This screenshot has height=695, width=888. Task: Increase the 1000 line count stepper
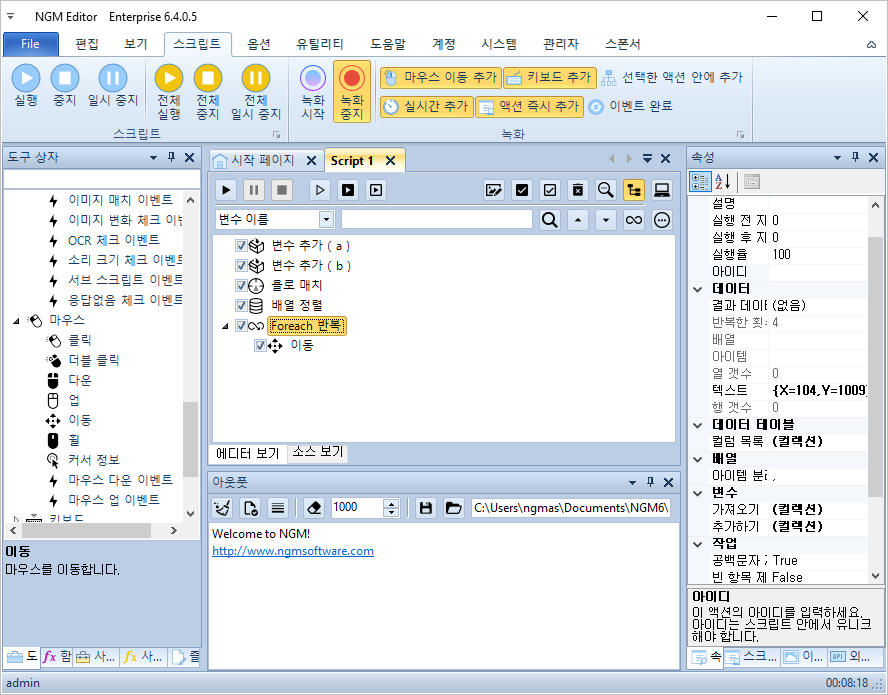(391, 503)
